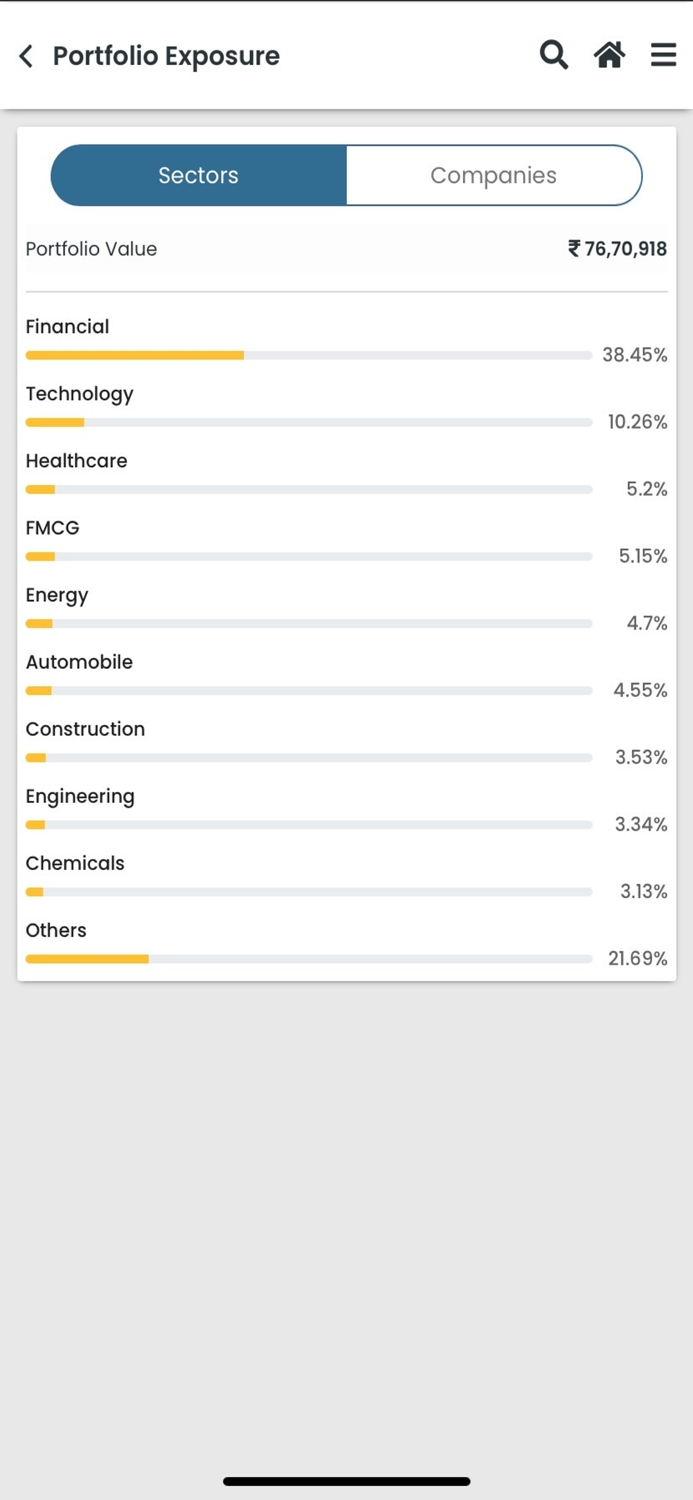Click the portfolio value amount
This screenshot has height=1500, width=693.
(617, 249)
